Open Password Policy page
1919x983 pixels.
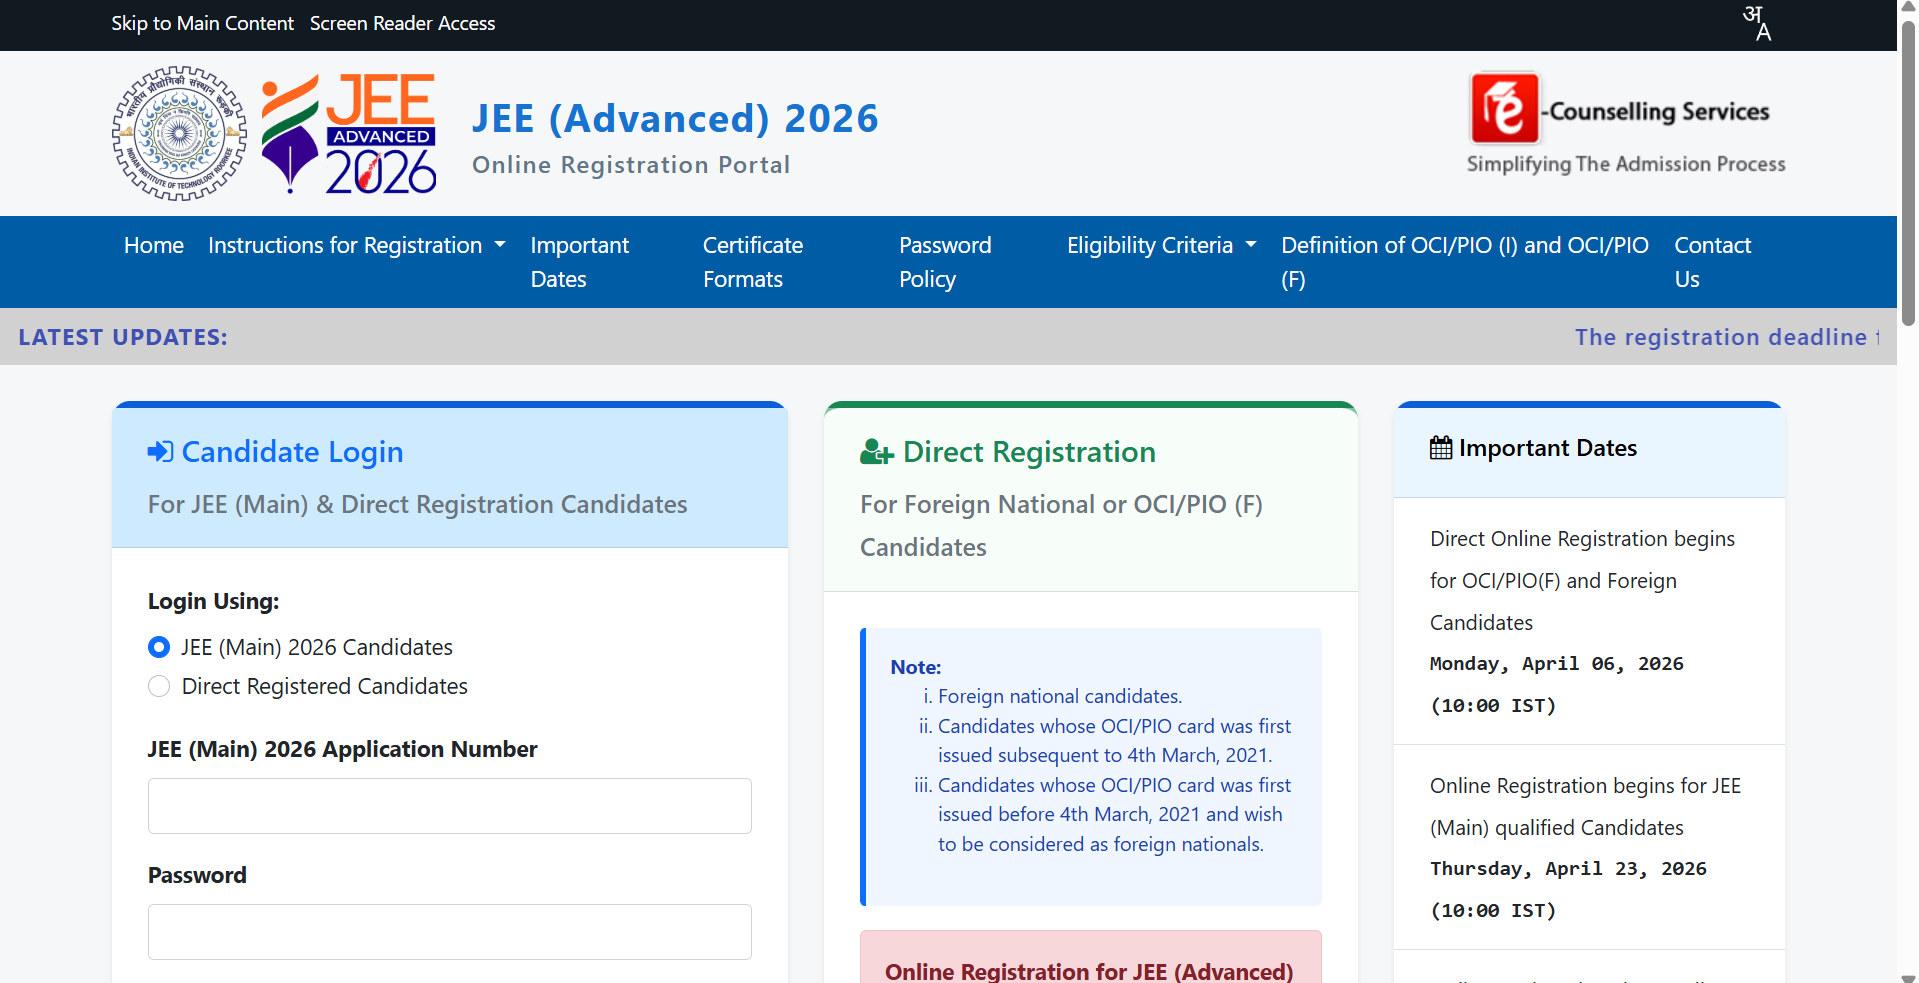pyautogui.click(x=945, y=262)
